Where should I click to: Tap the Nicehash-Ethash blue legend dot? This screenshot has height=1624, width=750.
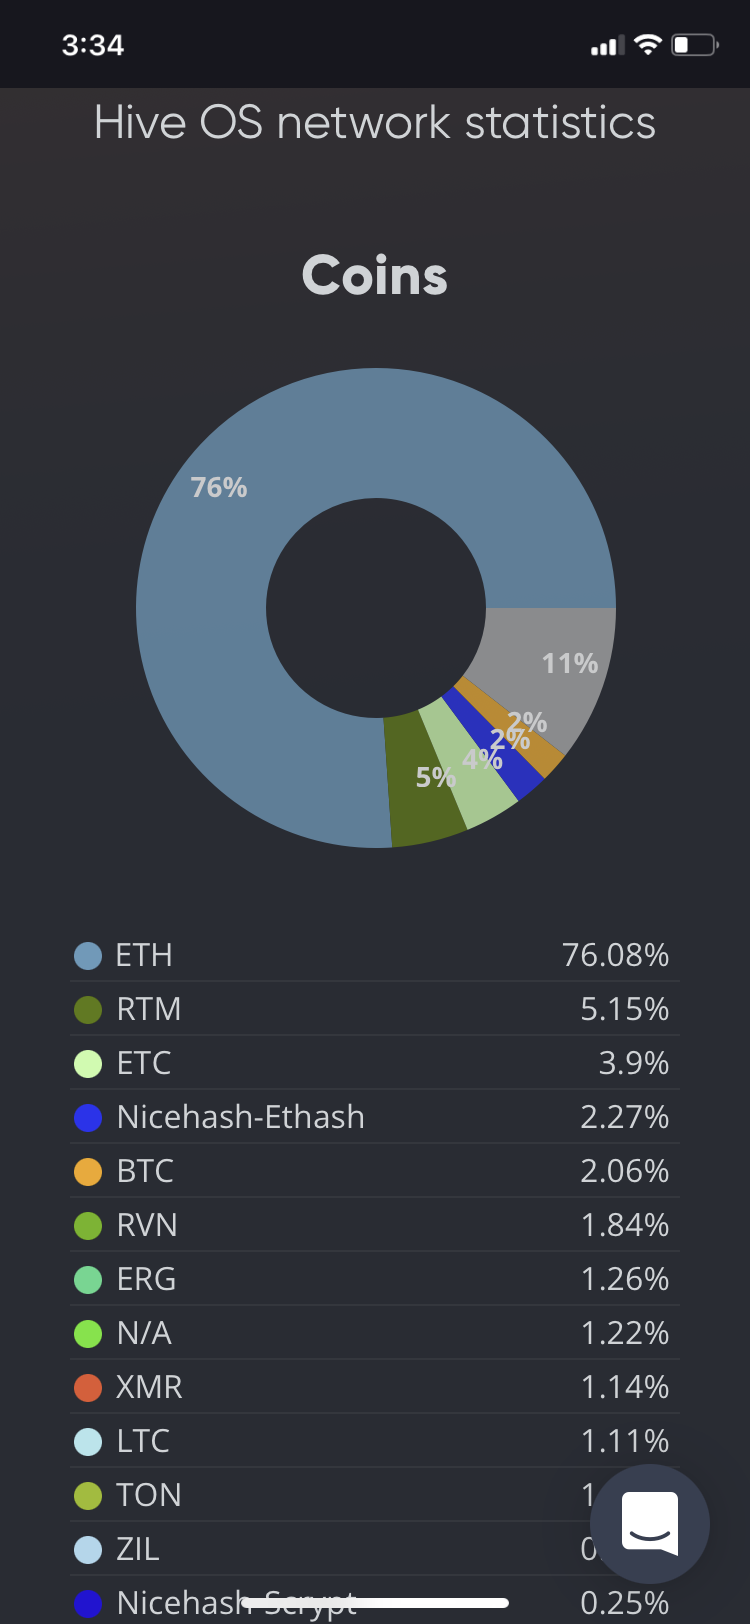click(88, 1118)
